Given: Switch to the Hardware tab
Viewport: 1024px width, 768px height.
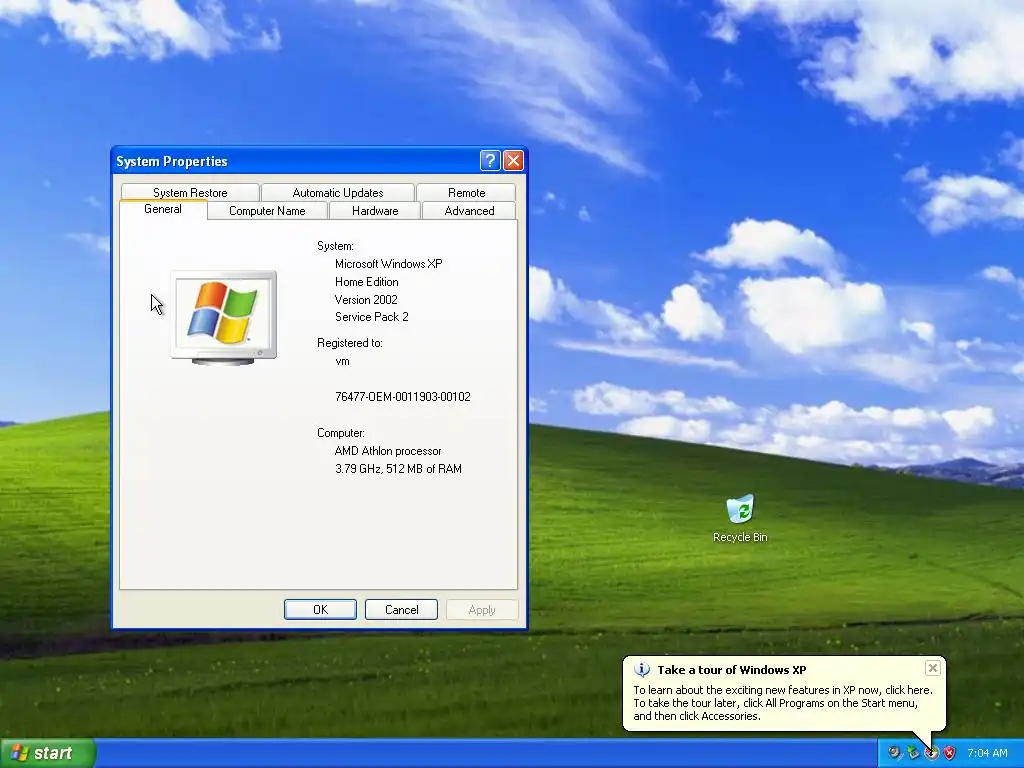Looking at the screenshot, I should tap(375, 211).
